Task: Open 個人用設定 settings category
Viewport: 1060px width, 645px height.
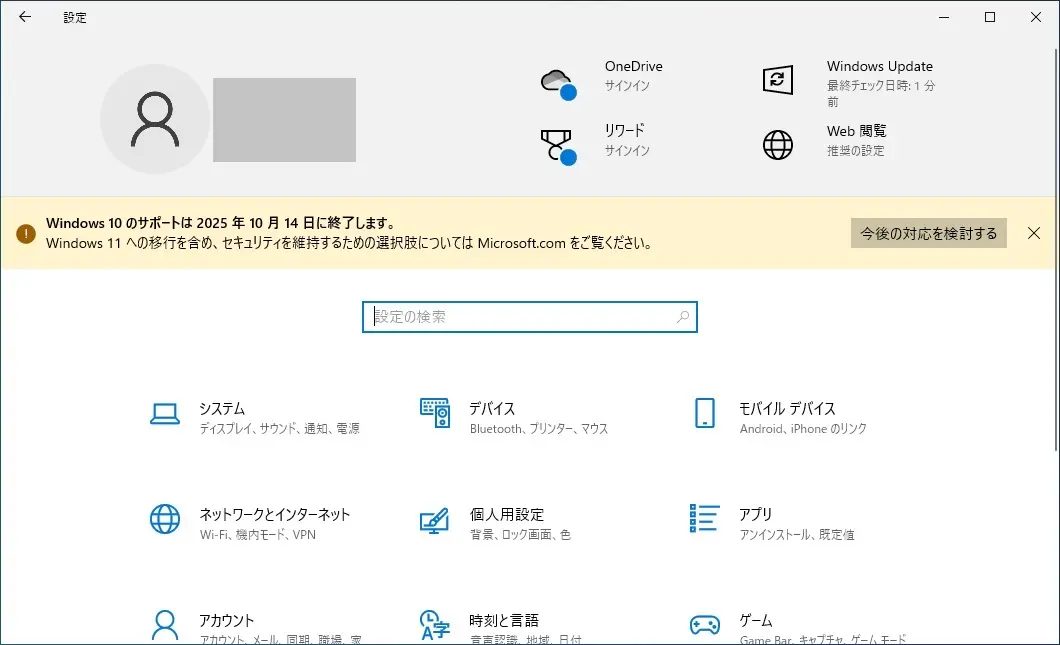Action: pos(496,523)
